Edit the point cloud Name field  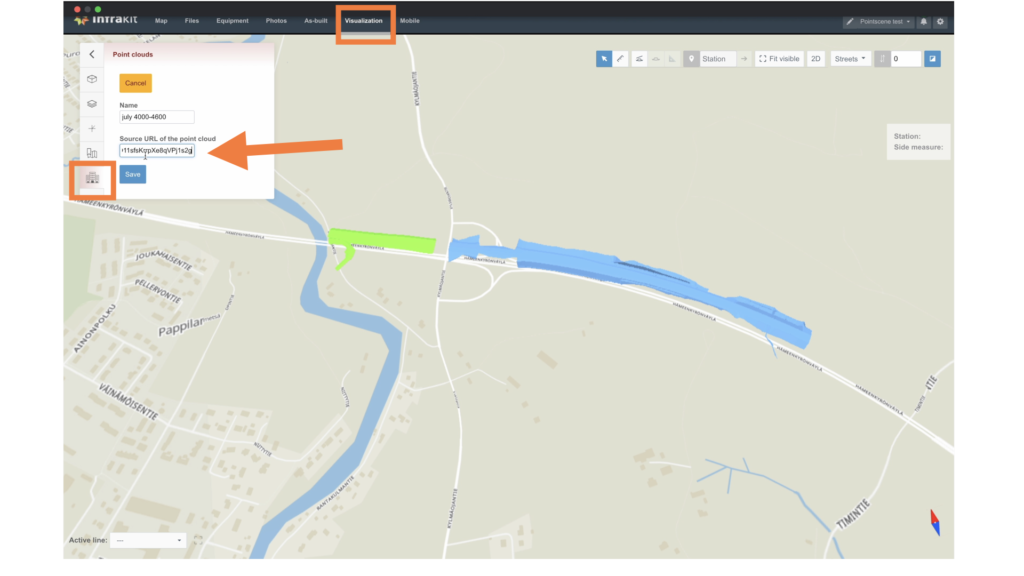(157, 117)
